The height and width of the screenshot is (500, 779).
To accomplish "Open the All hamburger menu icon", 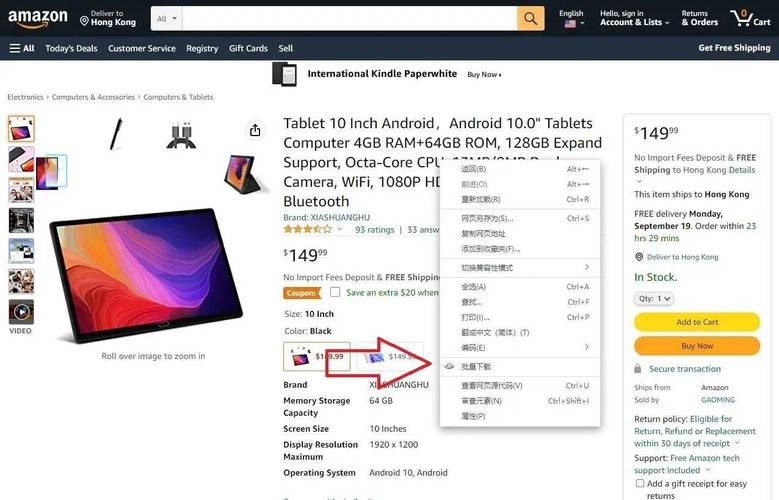I will [x=15, y=48].
